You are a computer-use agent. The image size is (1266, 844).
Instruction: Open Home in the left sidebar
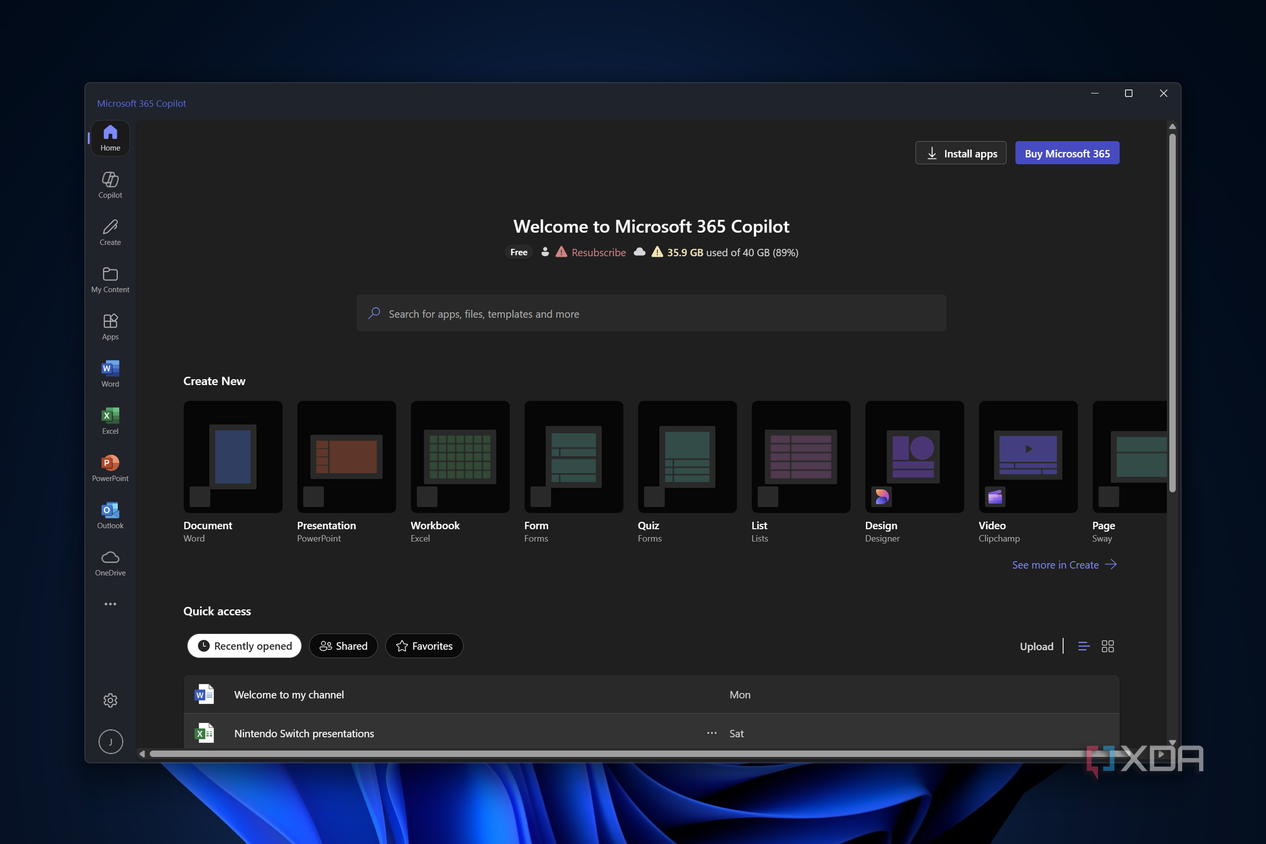110,138
